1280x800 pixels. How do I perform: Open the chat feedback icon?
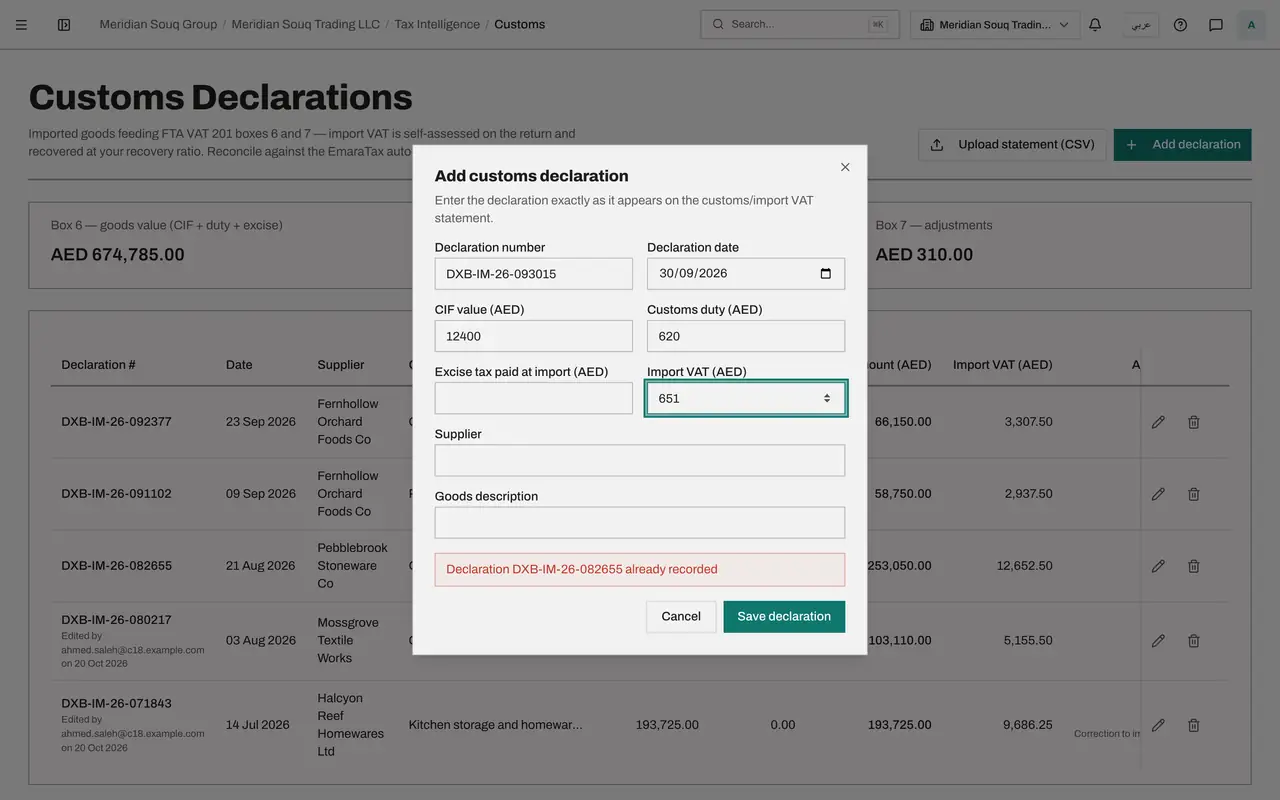pos(1216,25)
